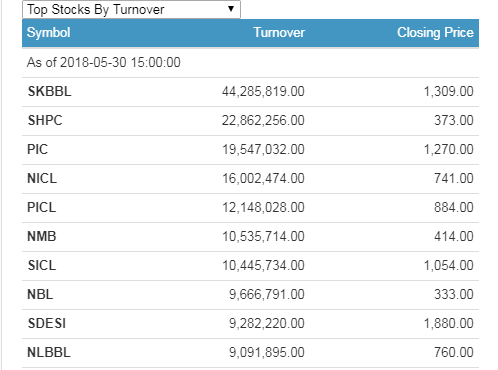The width and height of the screenshot is (498, 370).
Task: Open the PIC stock symbol link
Action: coord(37,149)
